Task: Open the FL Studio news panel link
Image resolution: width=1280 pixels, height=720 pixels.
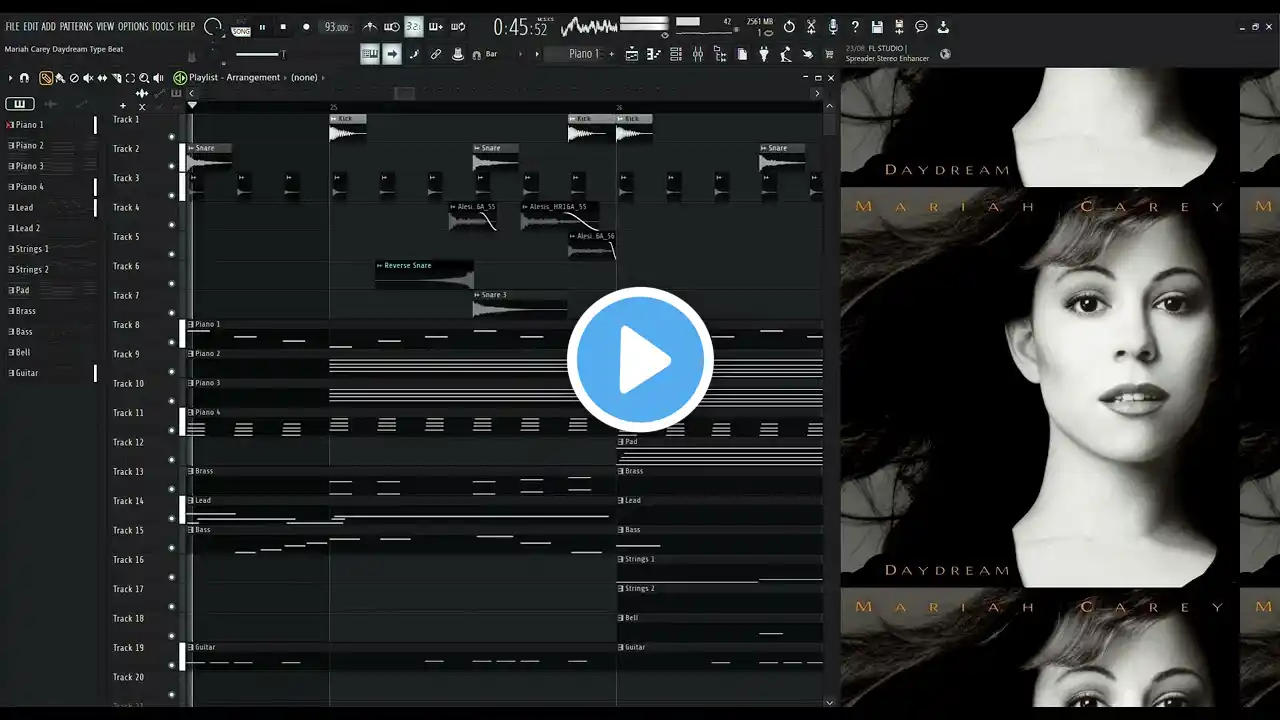Action: click(x=888, y=54)
